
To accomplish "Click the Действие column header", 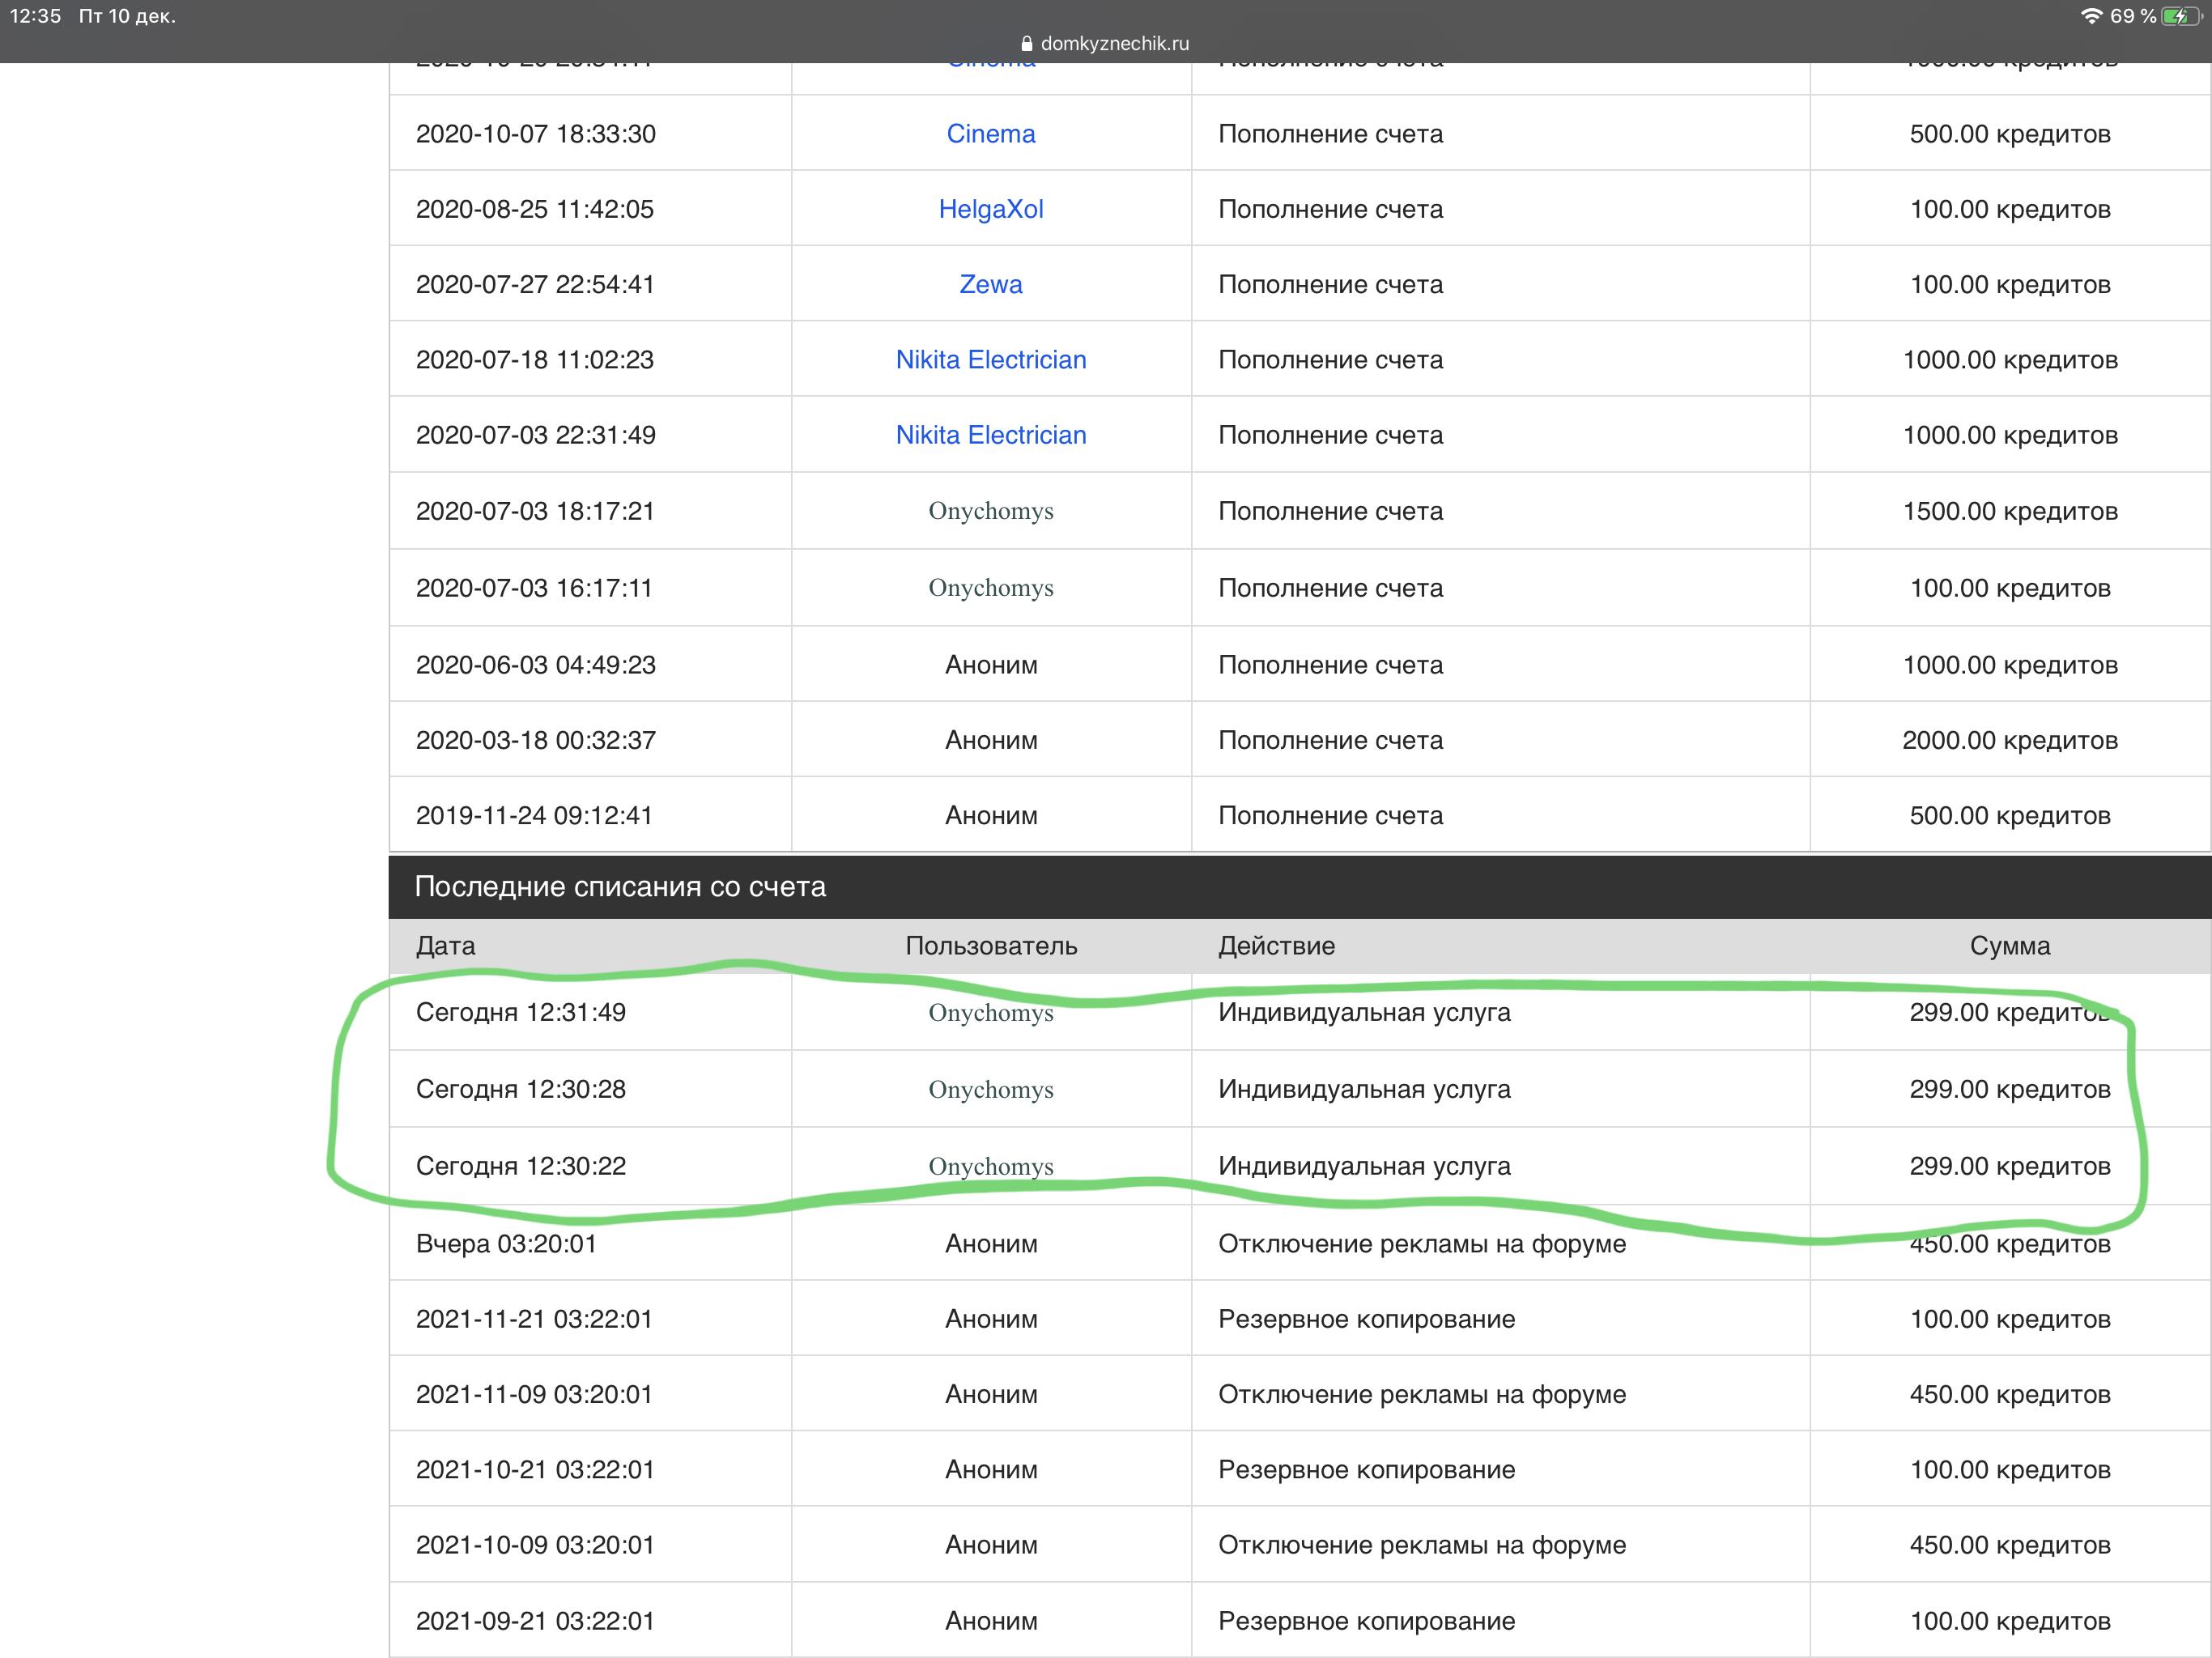I will 1276,946.
